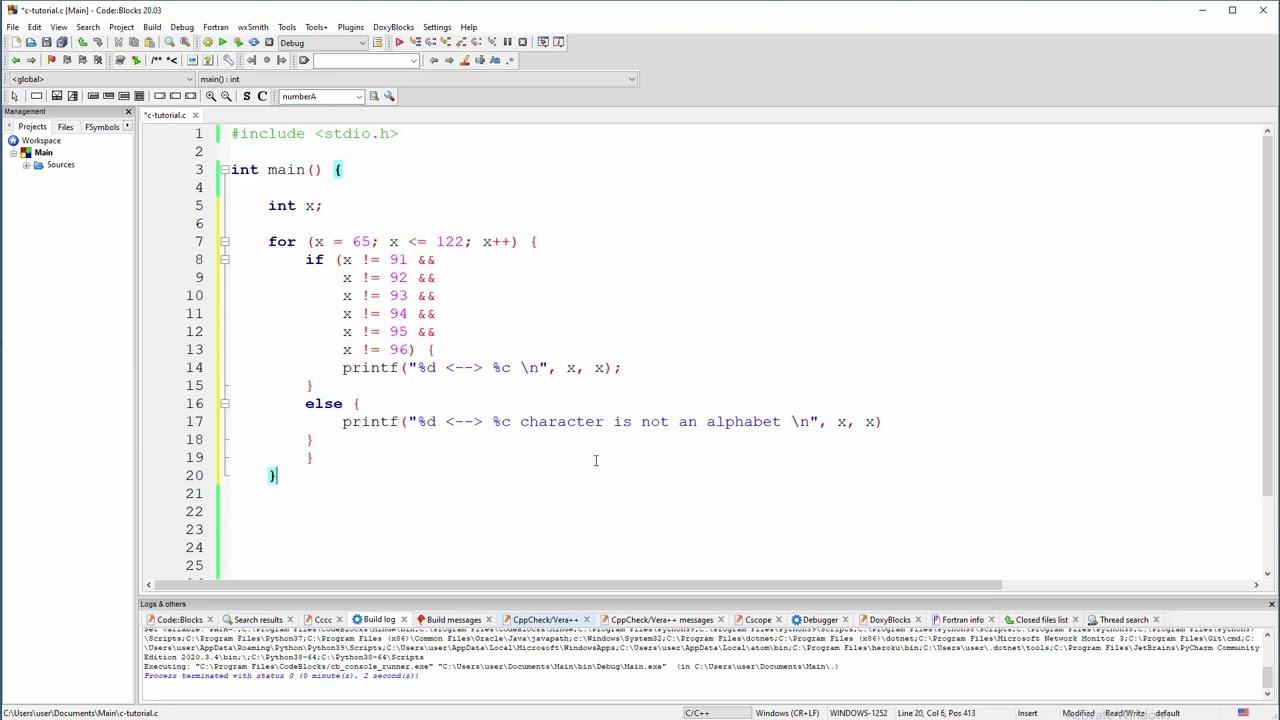Expand the Sources tree node
Viewport: 1280px width, 720px height.
click(x=26, y=165)
